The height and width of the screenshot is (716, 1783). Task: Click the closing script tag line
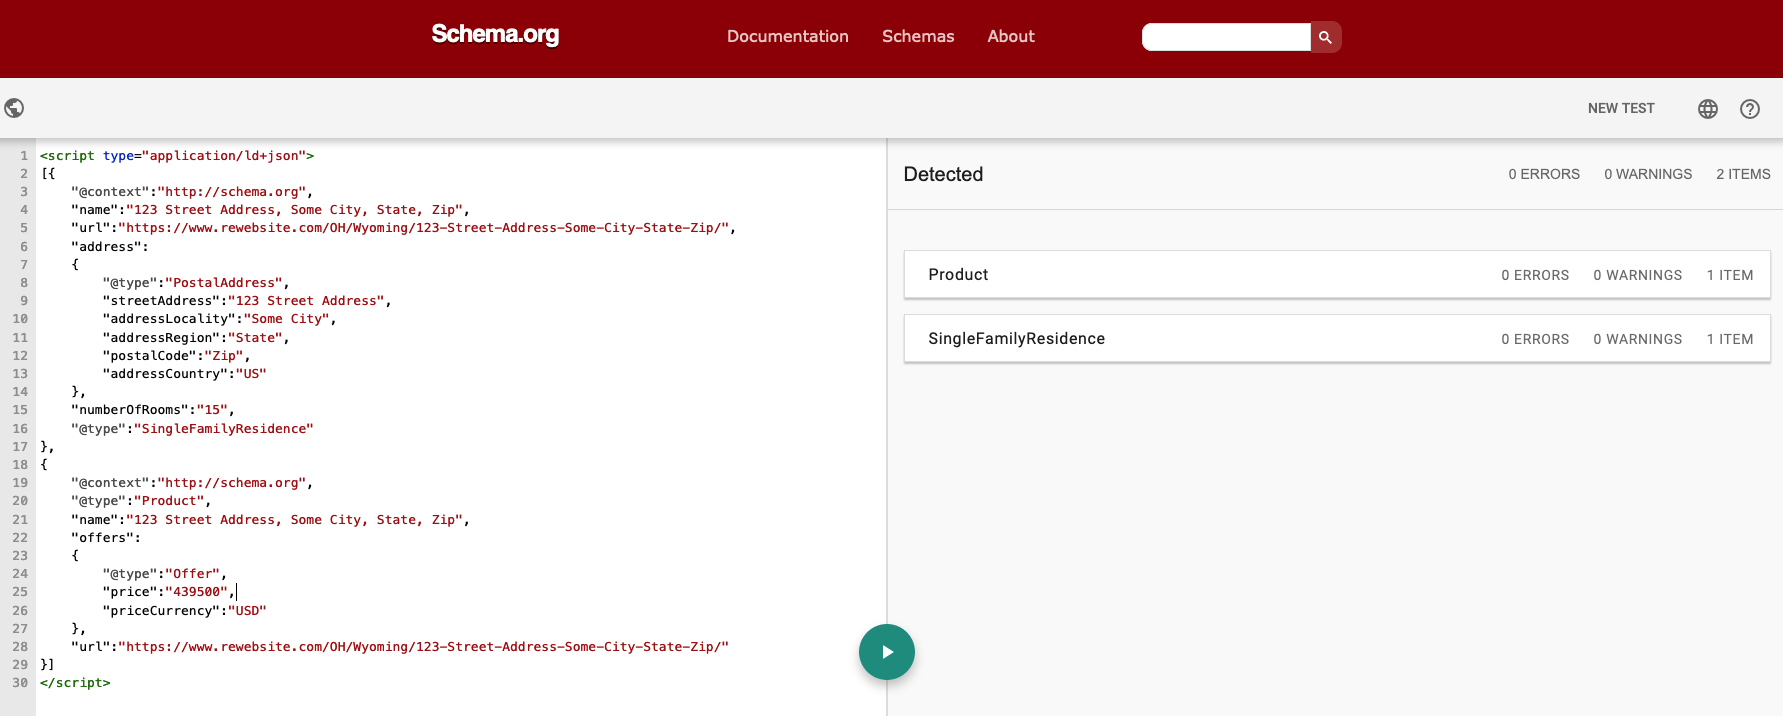coord(75,683)
